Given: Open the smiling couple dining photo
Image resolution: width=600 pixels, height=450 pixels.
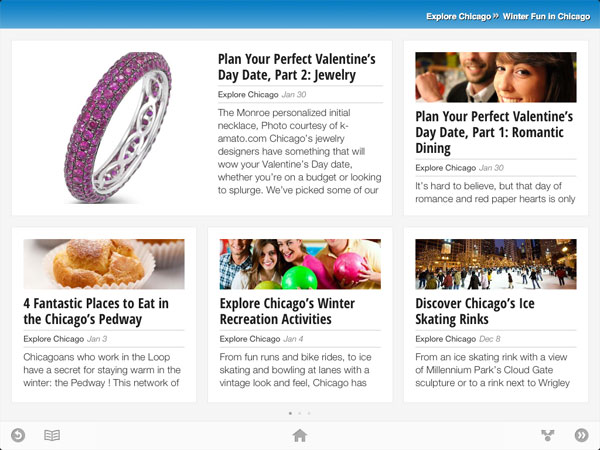Looking at the screenshot, I should click(496, 77).
